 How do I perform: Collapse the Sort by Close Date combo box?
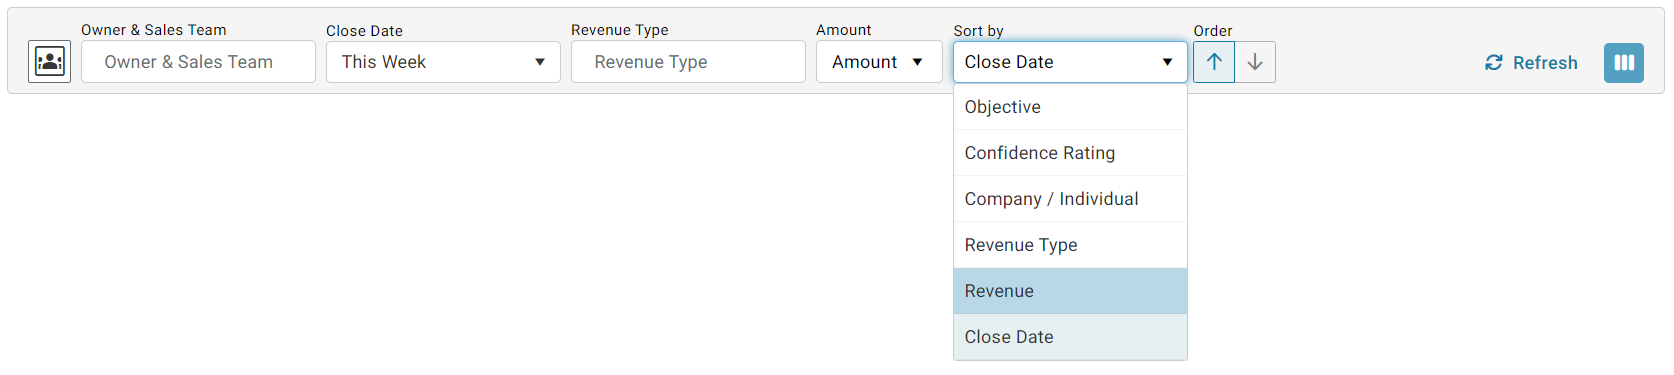pyautogui.click(x=1070, y=62)
